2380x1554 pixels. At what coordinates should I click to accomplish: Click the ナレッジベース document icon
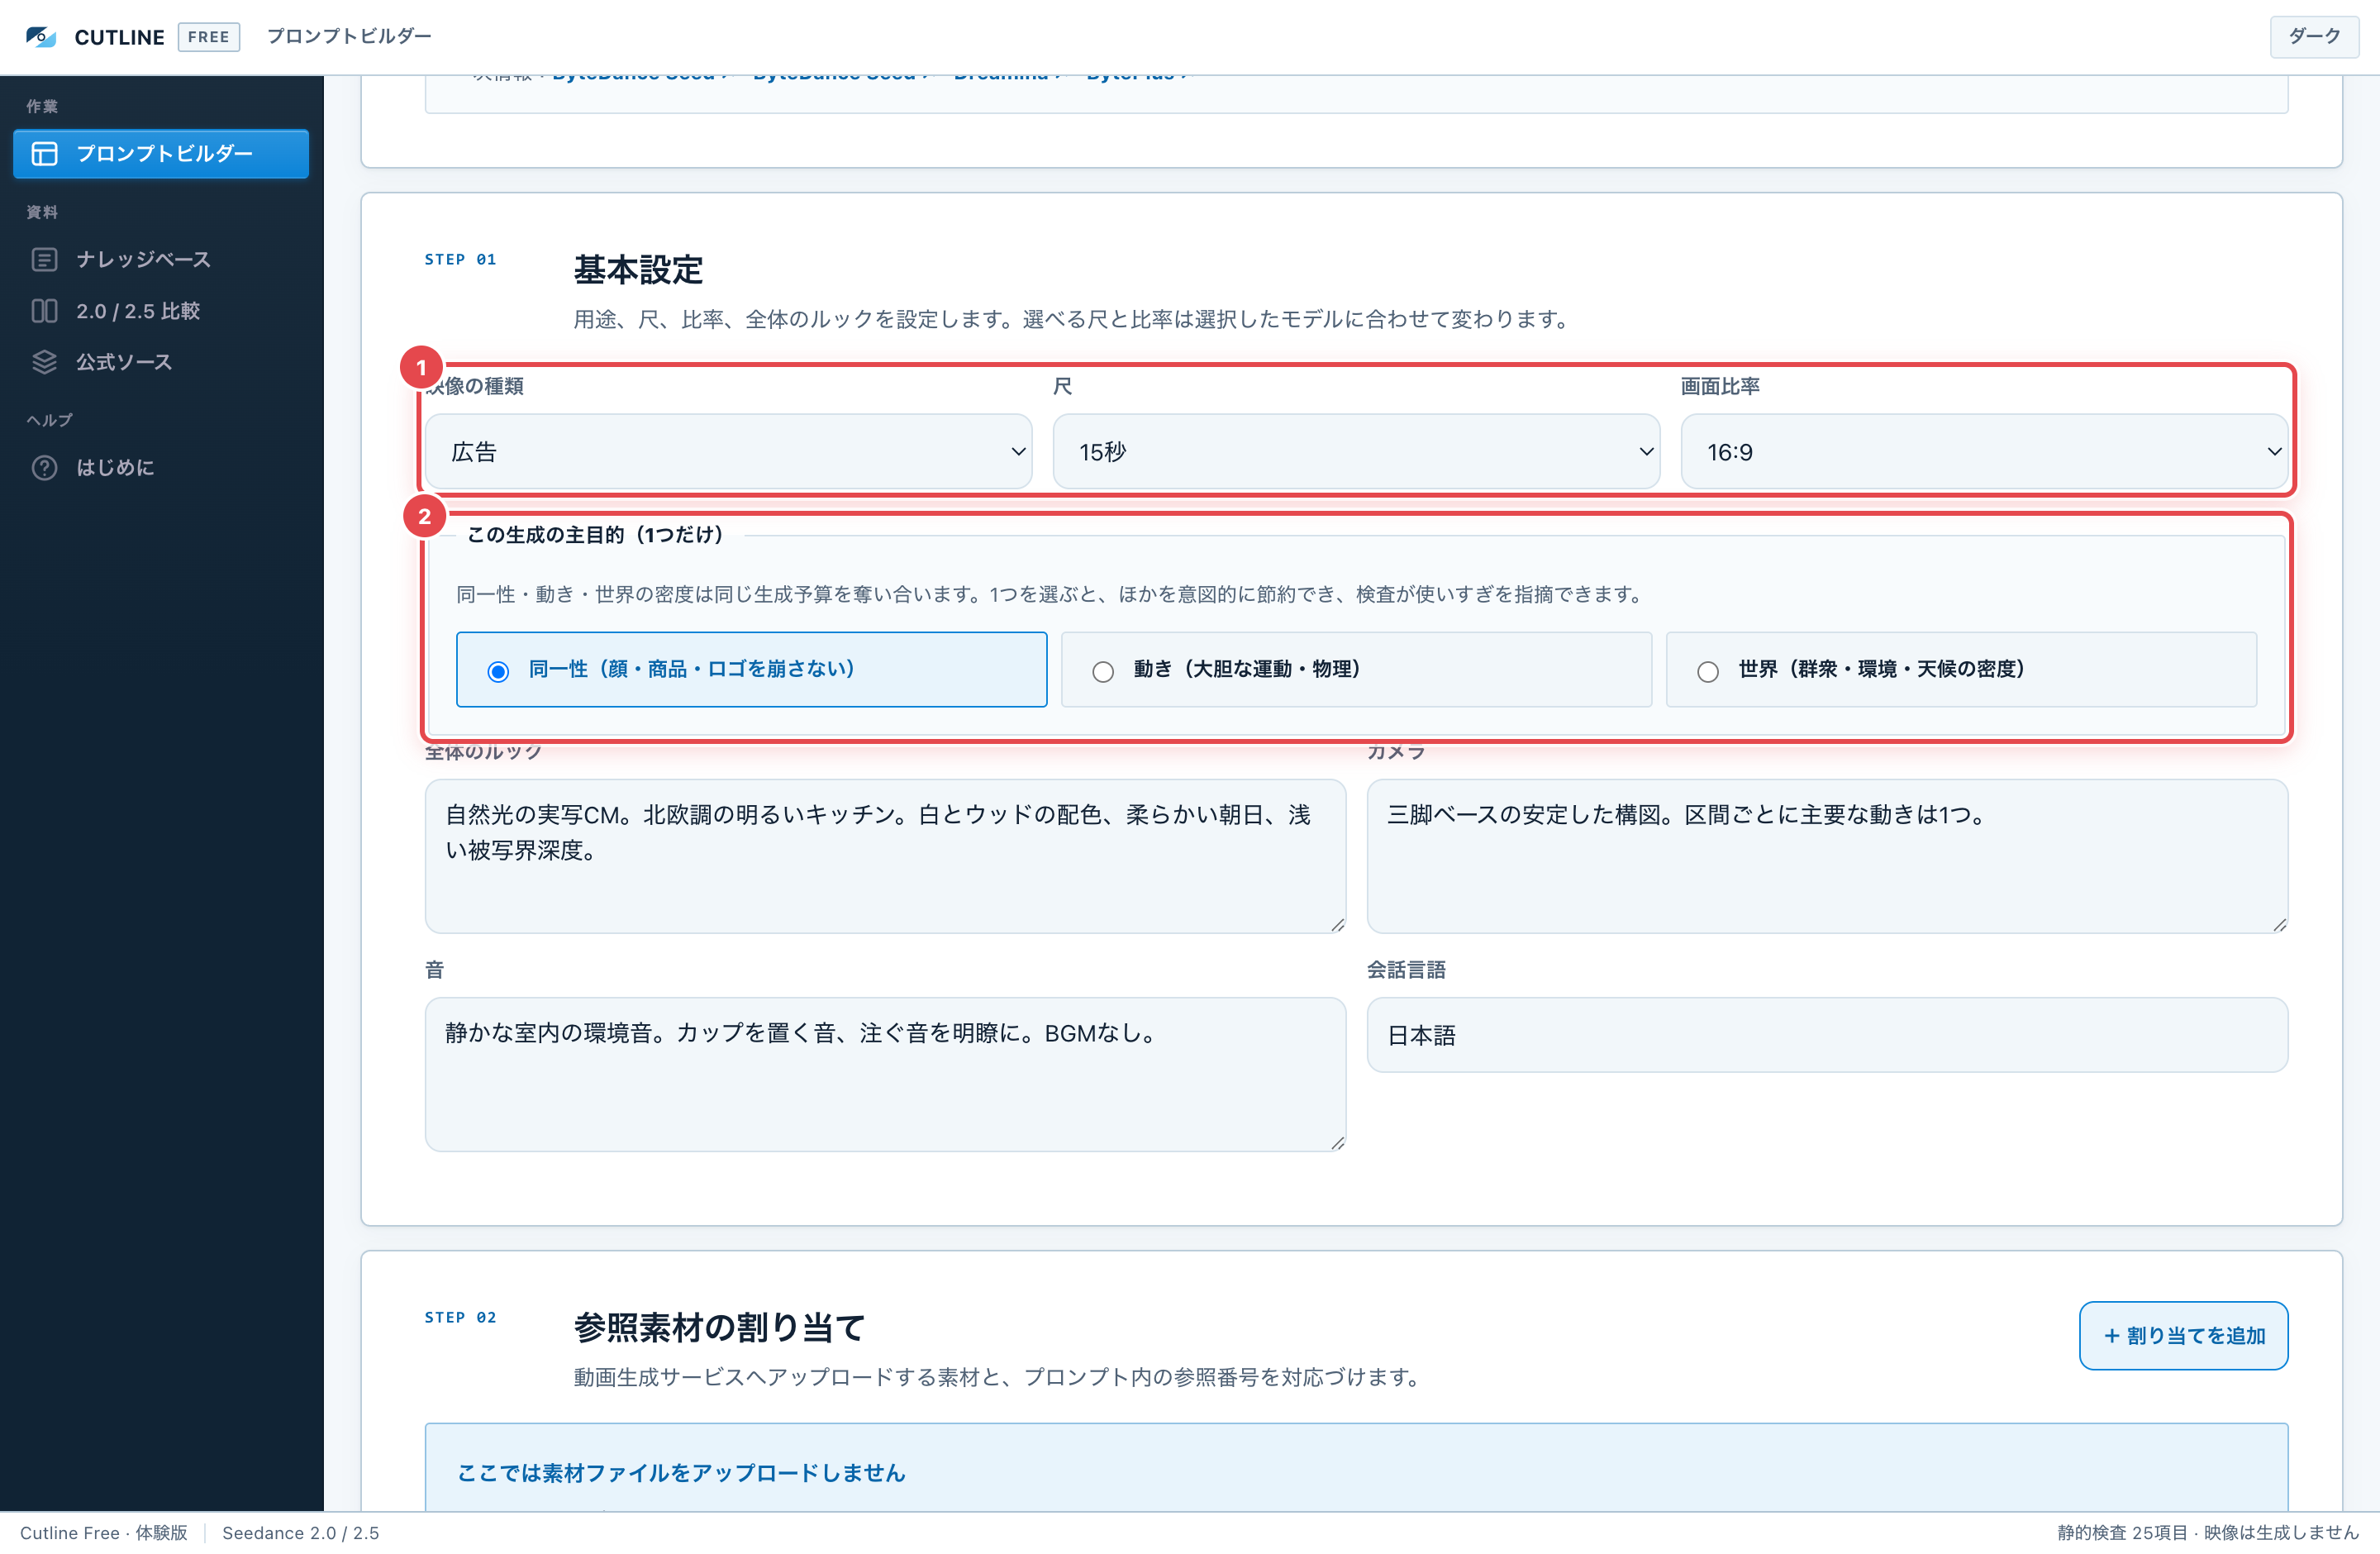(x=45, y=259)
